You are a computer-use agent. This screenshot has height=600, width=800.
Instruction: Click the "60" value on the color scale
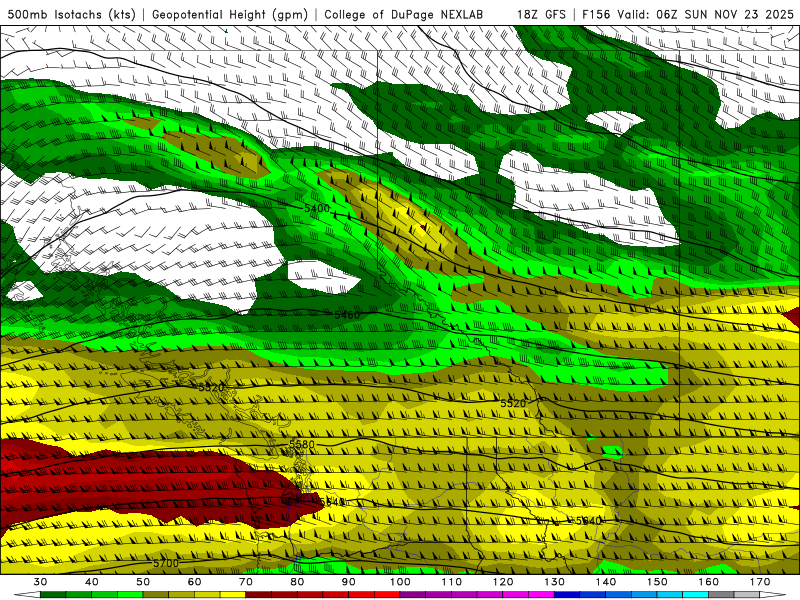(x=194, y=582)
